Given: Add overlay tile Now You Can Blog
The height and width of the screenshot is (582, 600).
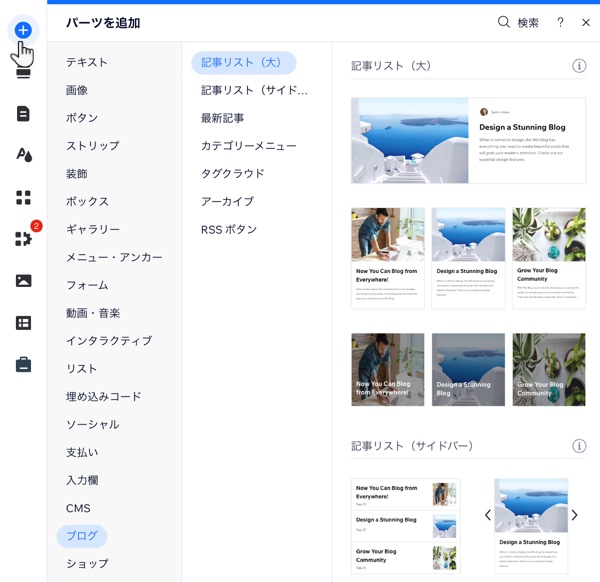Looking at the screenshot, I should (388, 370).
